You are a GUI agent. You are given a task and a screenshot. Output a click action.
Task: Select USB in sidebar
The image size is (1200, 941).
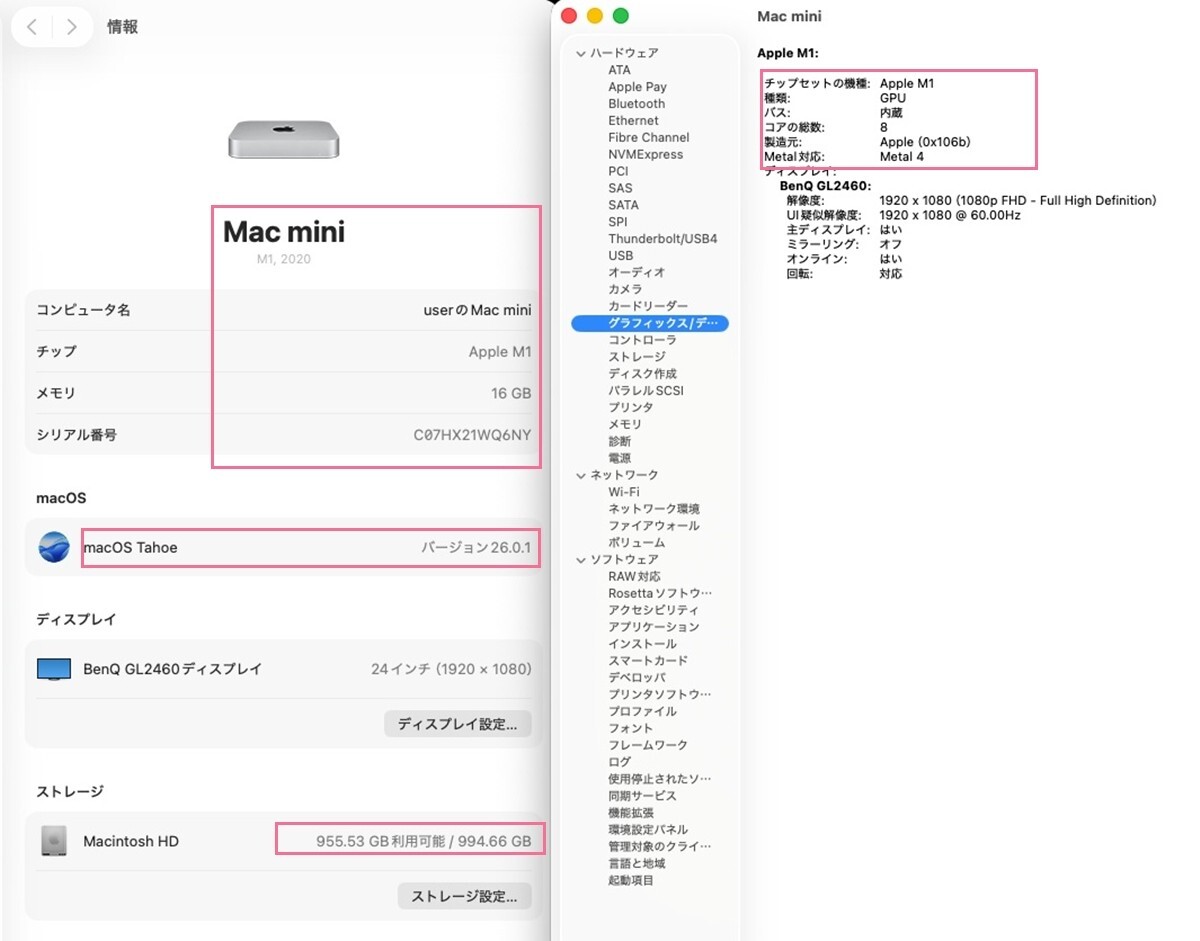(620, 256)
